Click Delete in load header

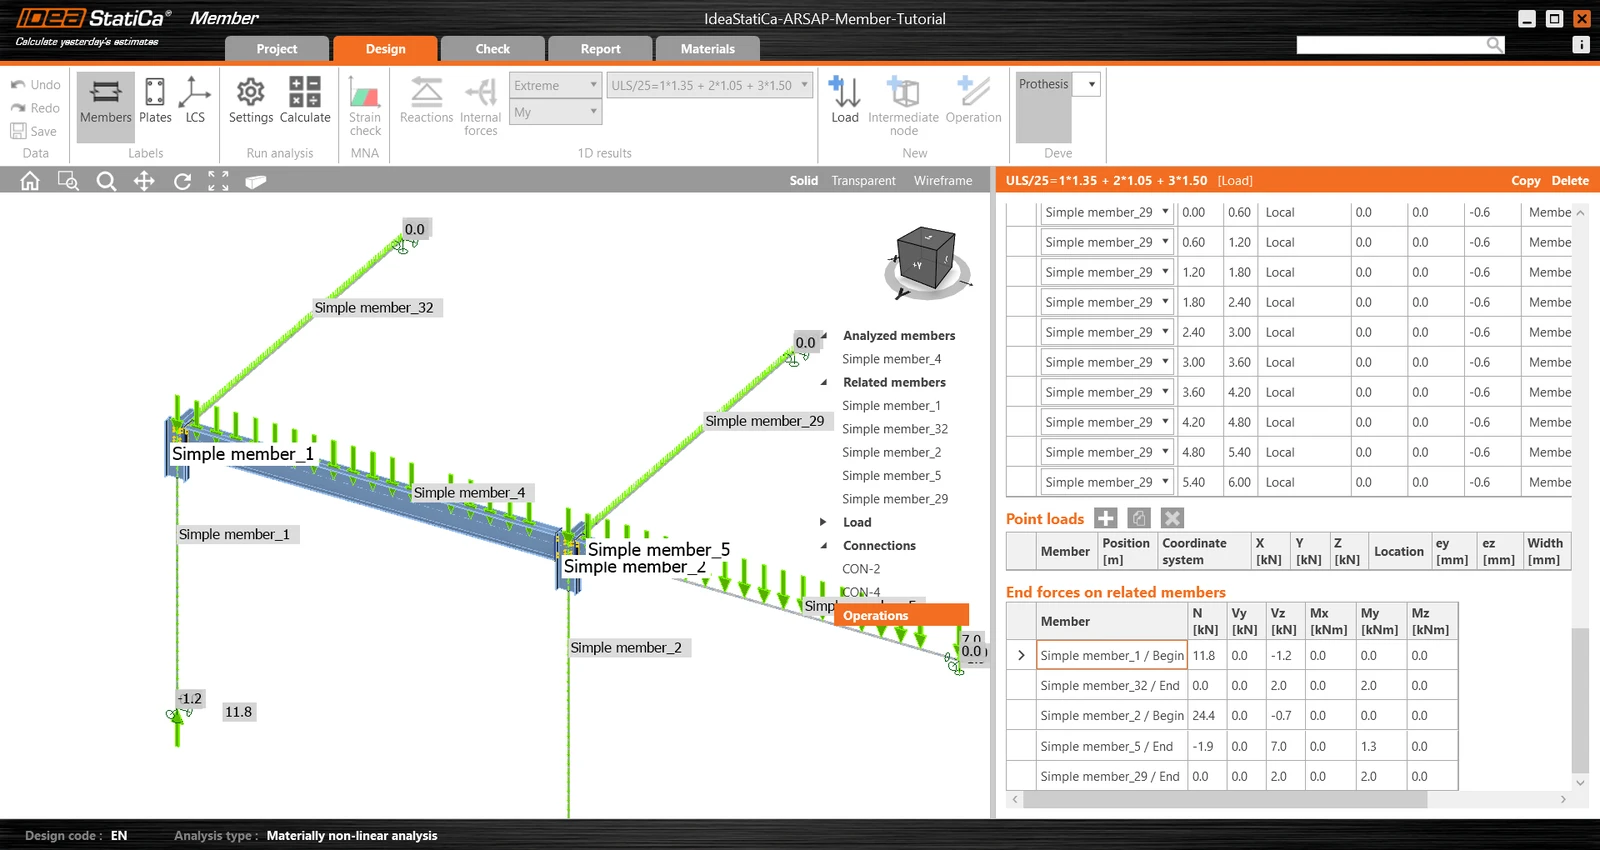[x=1570, y=181]
